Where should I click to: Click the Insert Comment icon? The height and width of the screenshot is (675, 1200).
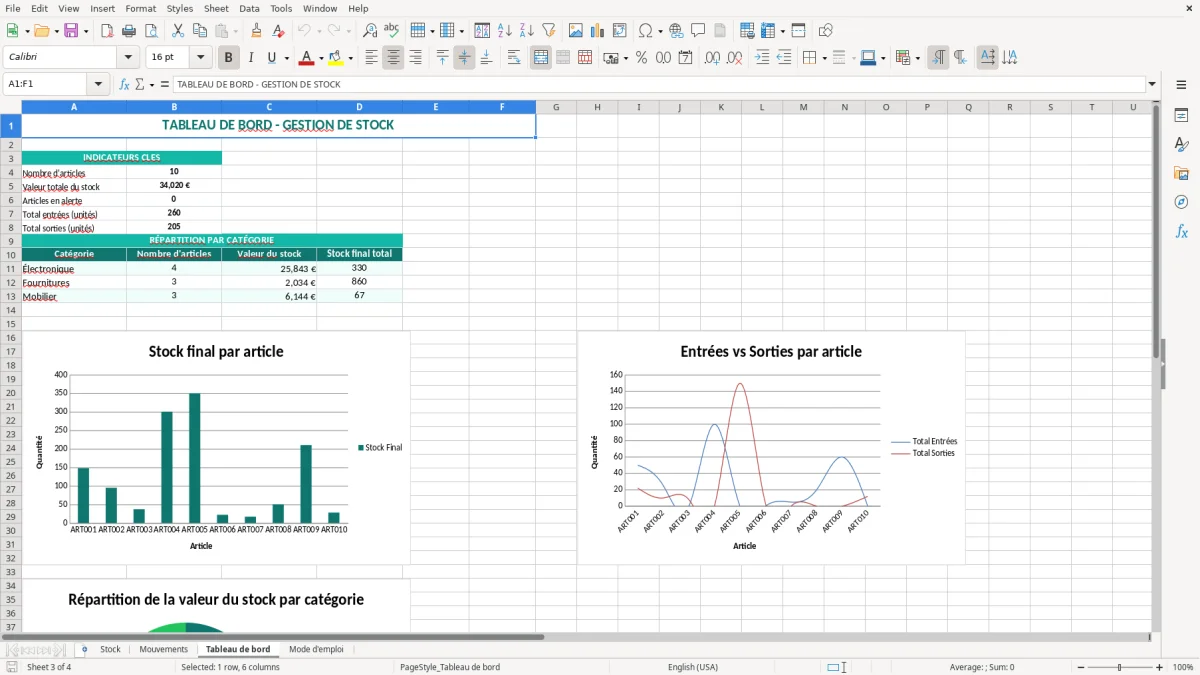point(698,31)
